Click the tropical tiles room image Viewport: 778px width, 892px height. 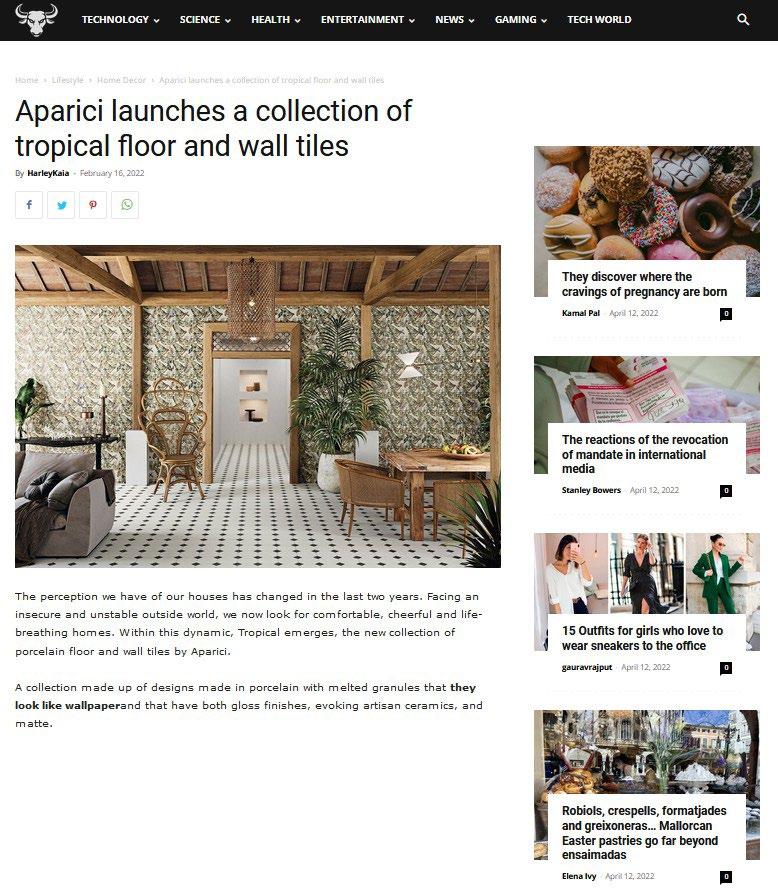click(x=258, y=406)
